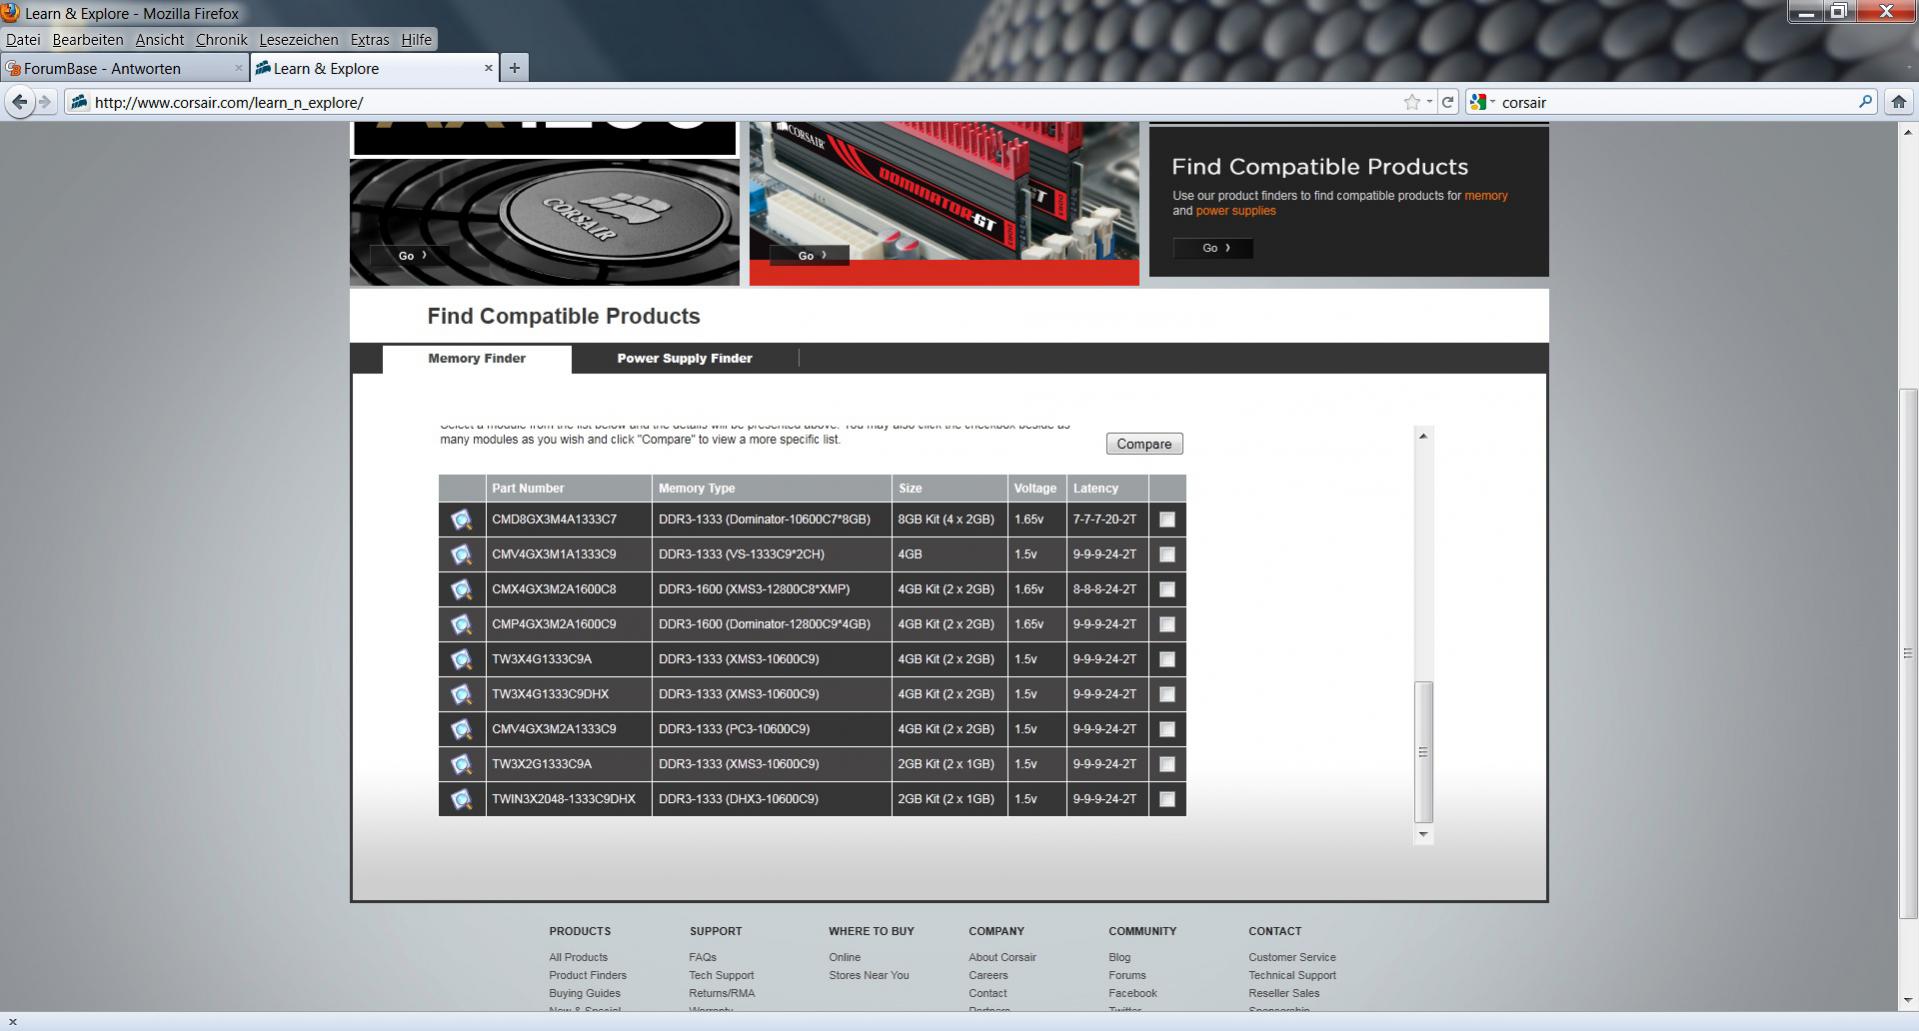
Task: Open the Extras menu
Action: (x=369, y=40)
